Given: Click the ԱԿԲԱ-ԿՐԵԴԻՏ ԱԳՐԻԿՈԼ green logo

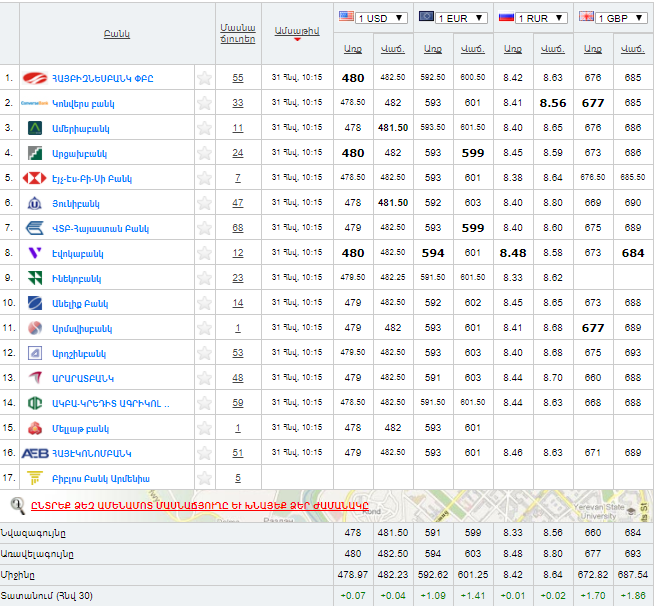Looking at the screenshot, I should [x=35, y=403].
